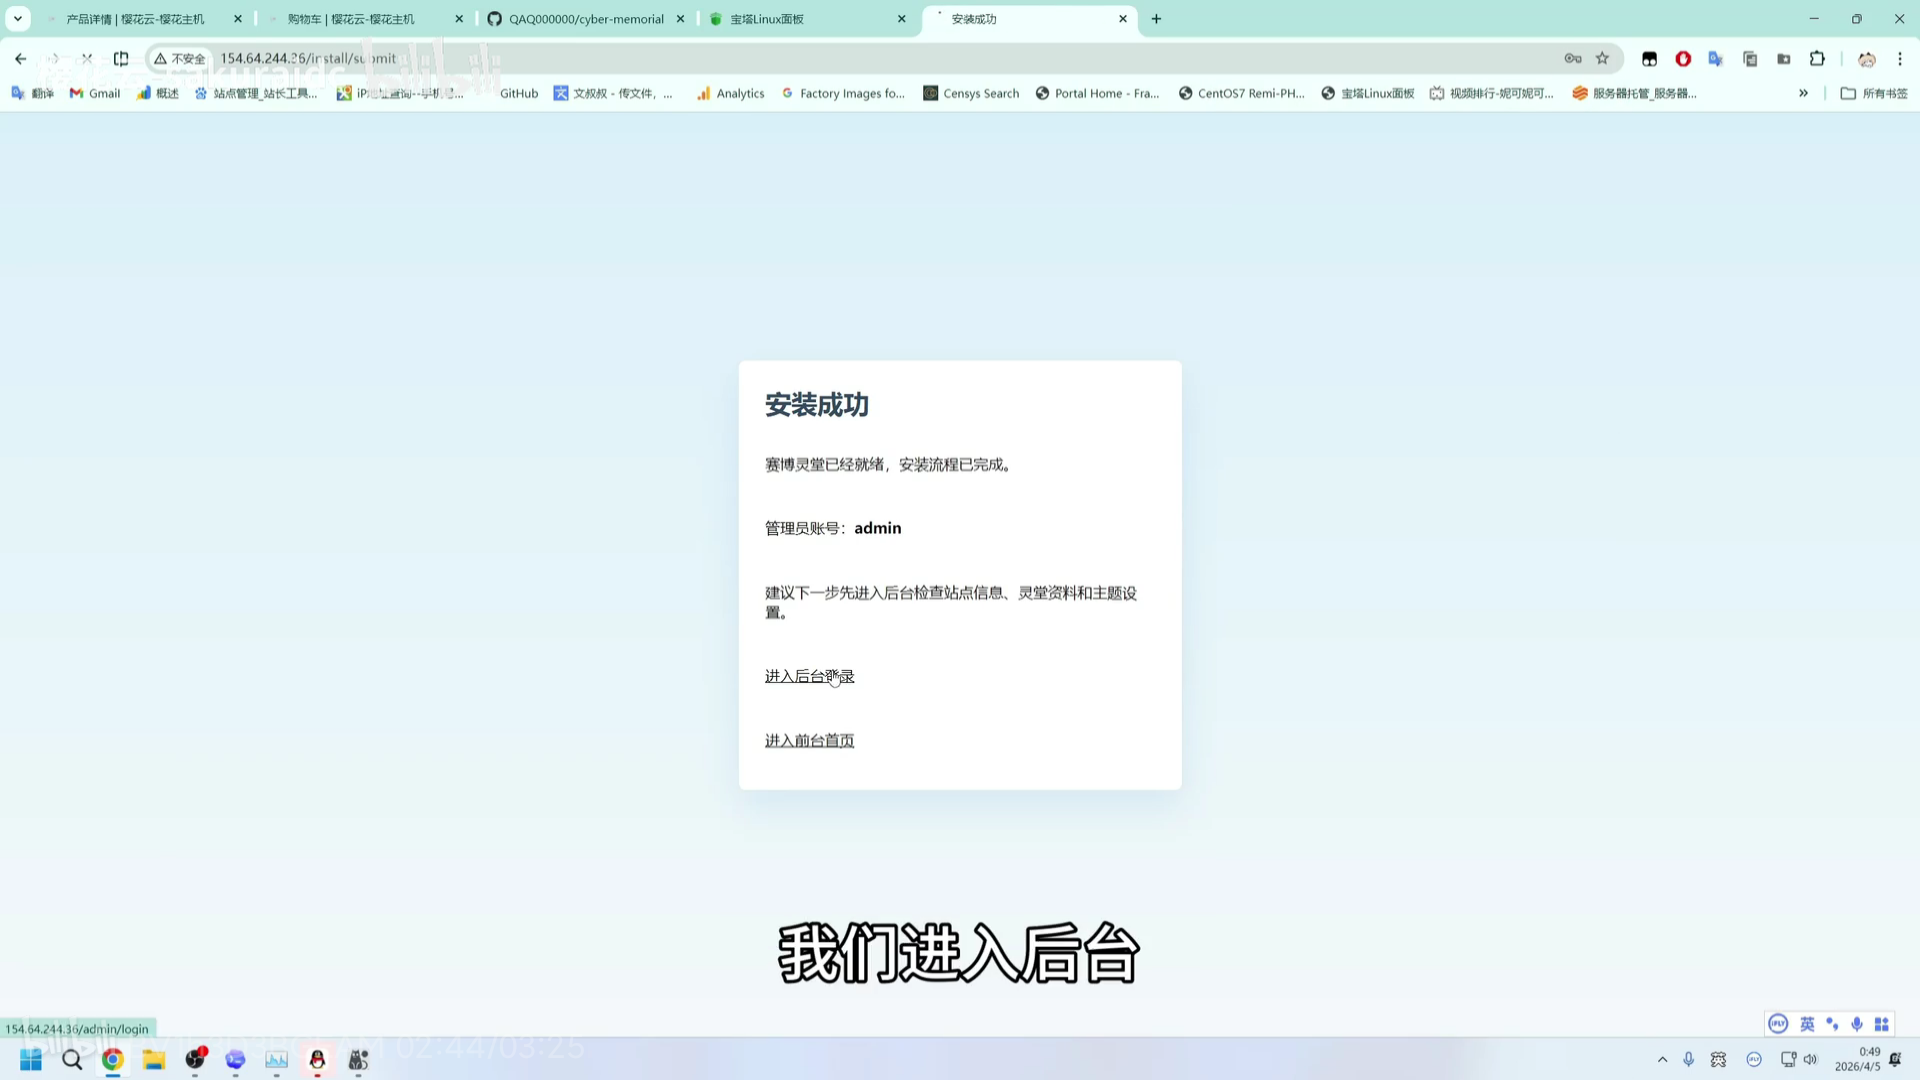Toggle the speaker volume icon
The image size is (1920, 1080).
(x=1810, y=1060)
